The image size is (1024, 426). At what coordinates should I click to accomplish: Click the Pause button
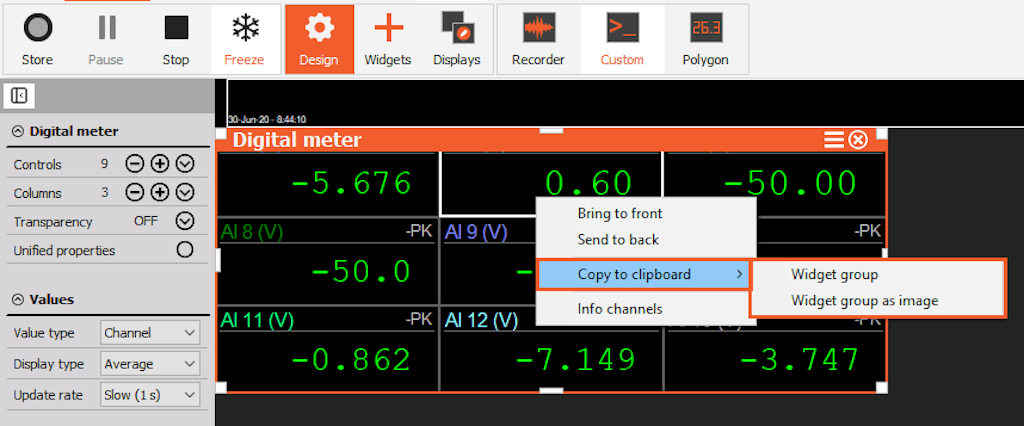click(106, 39)
